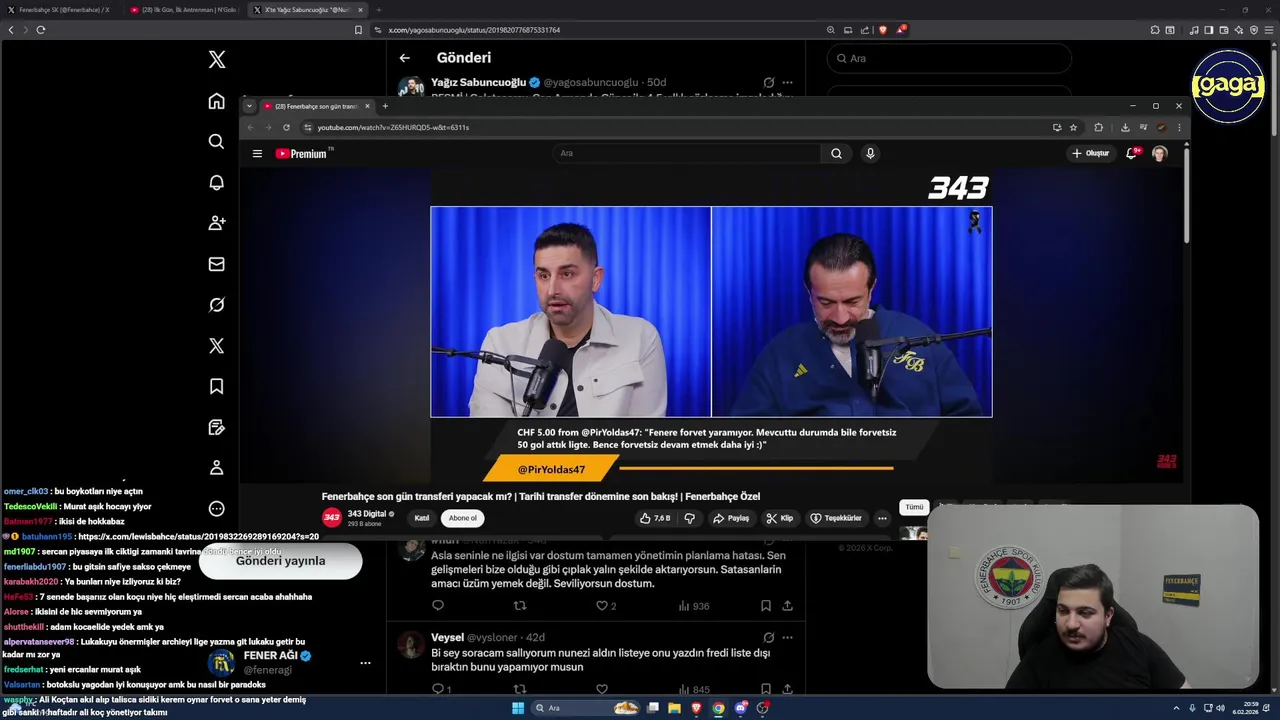Open 343 Digital channel avatar
This screenshot has width=1280, height=720.
(x=331, y=517)
